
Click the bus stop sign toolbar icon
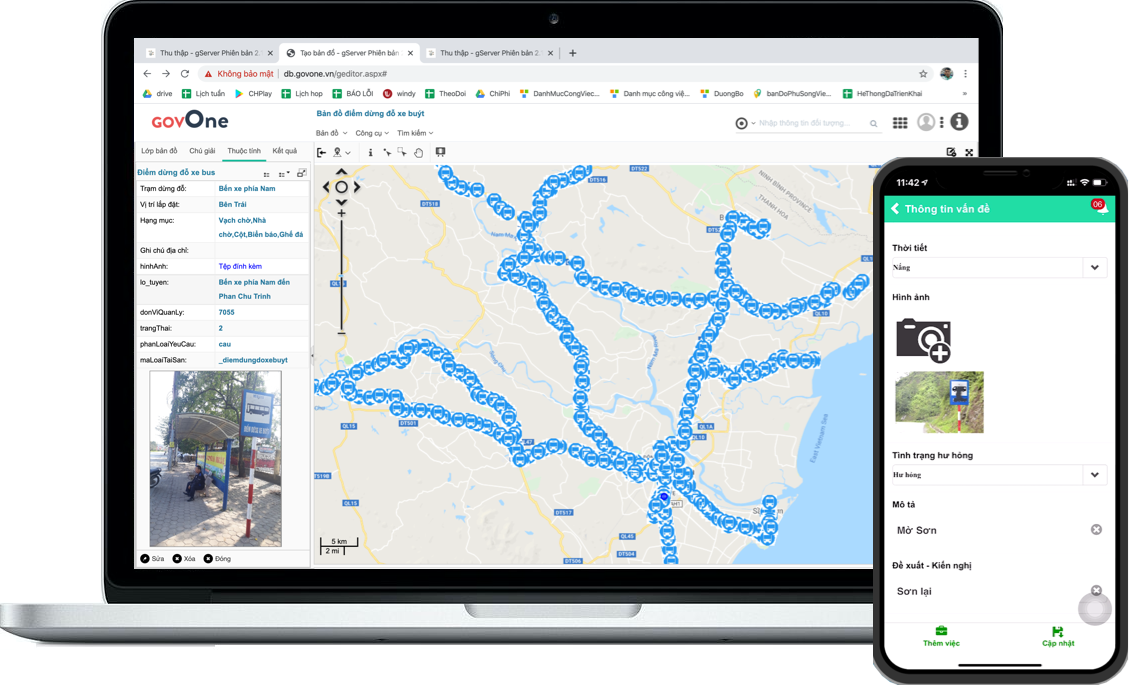tap(440, 153)
